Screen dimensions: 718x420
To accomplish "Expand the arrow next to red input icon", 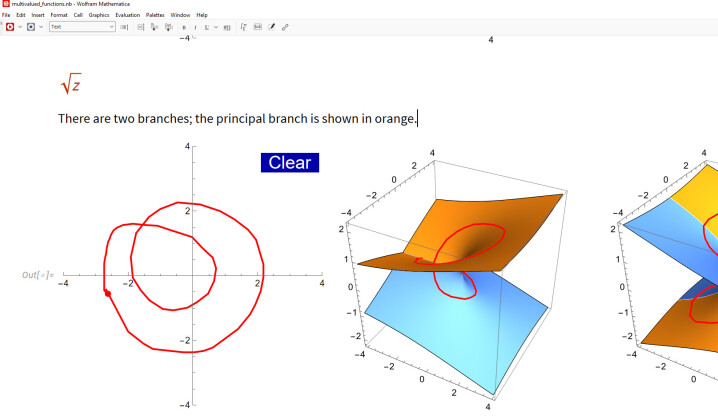I will pos(20,26).
